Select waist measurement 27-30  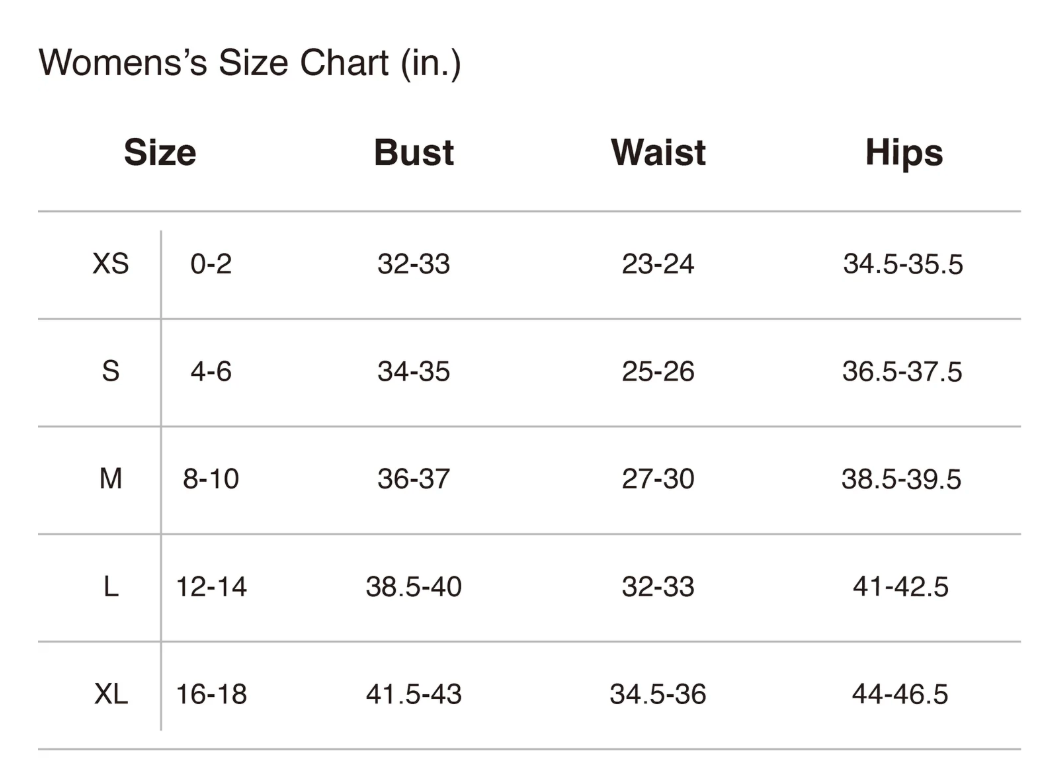[658, 479]
